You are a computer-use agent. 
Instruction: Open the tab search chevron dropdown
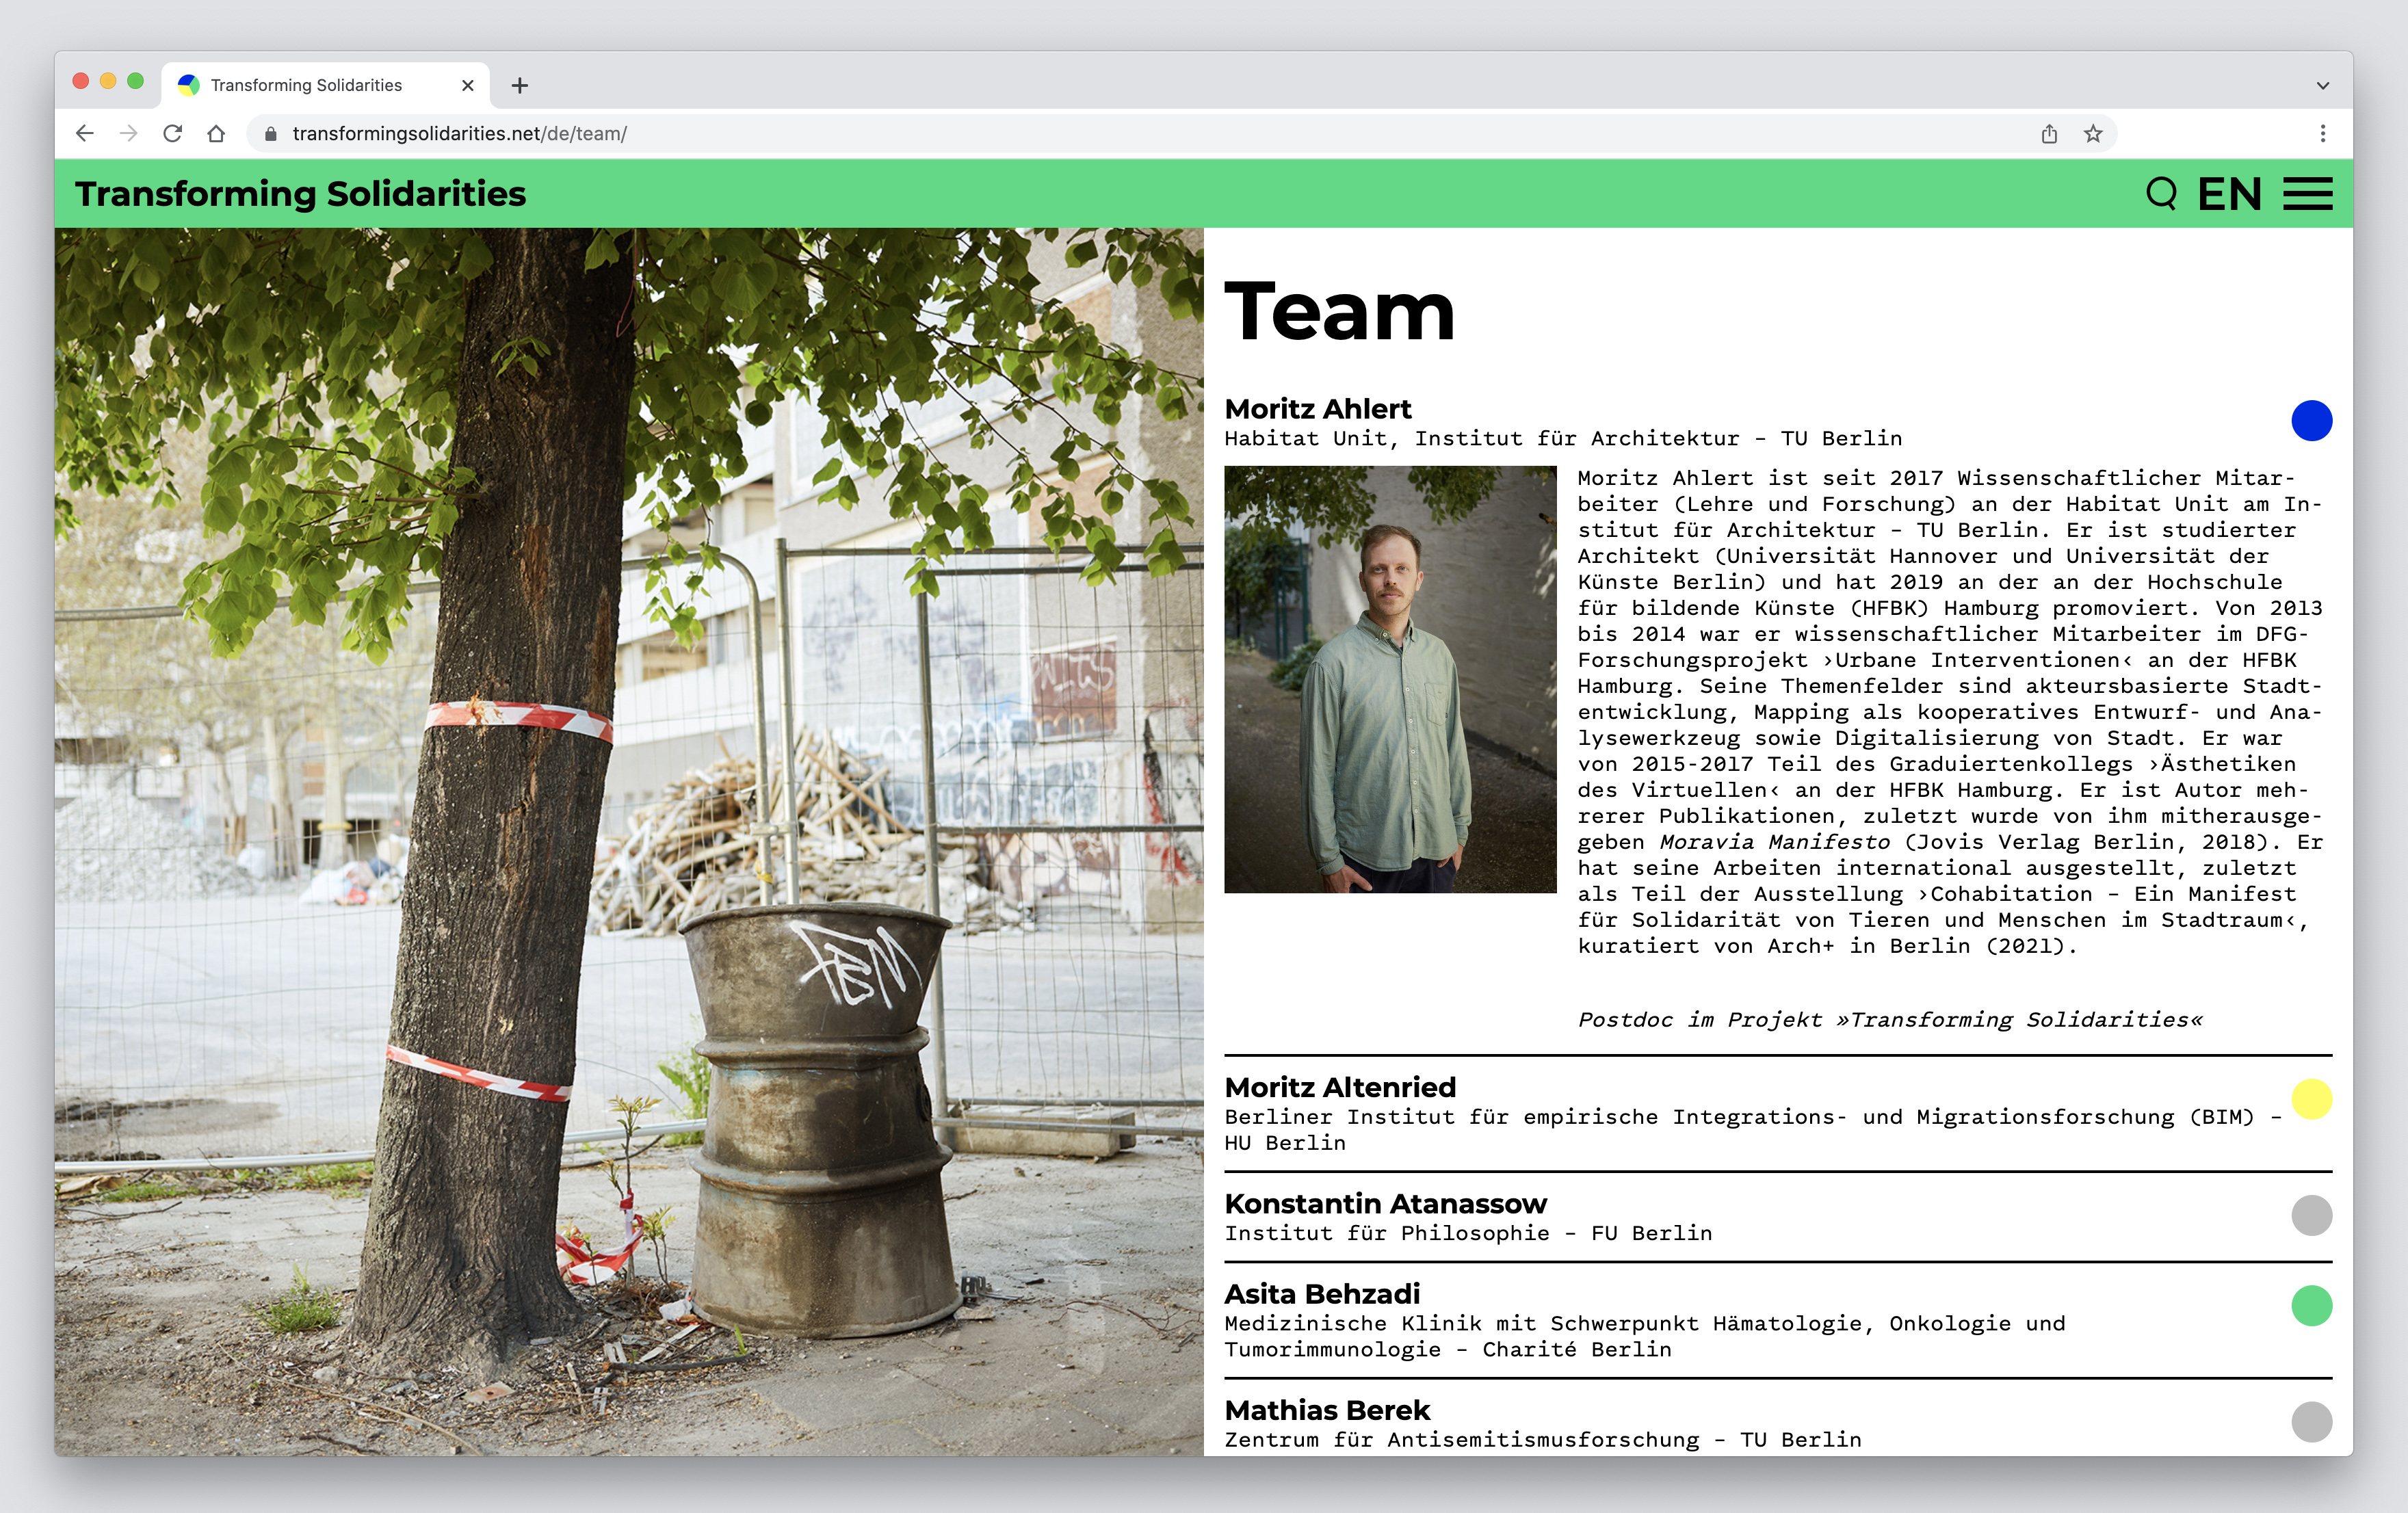click(x=2322, y=86)
